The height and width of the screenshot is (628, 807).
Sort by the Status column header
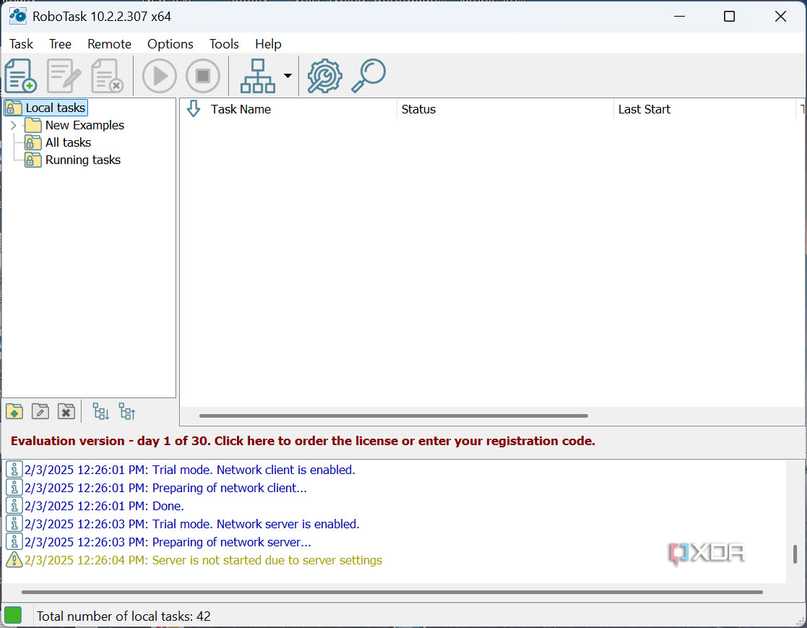click(x=418, y=109)
